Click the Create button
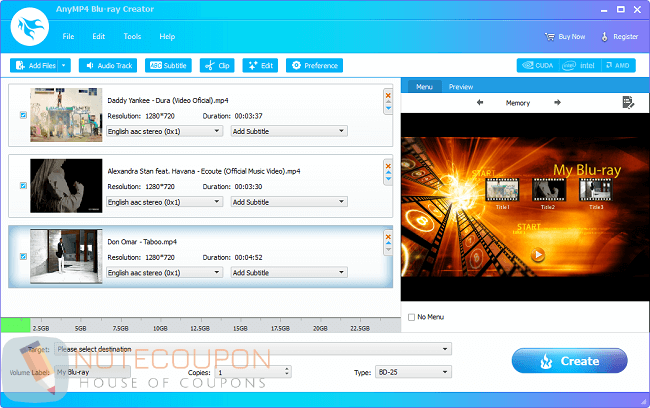The width and height of the screenshot is (650, 408). pos(570,361)
